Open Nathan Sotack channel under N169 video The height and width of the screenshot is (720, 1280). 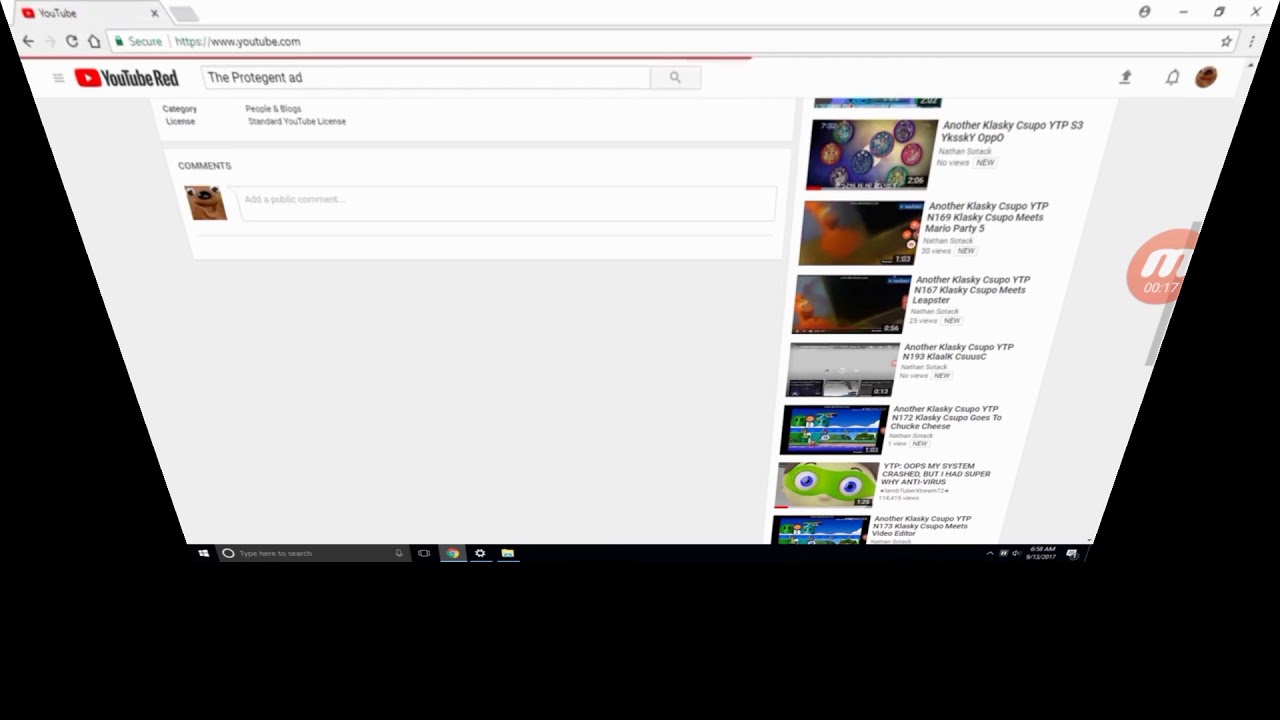[x=948, y=241]
